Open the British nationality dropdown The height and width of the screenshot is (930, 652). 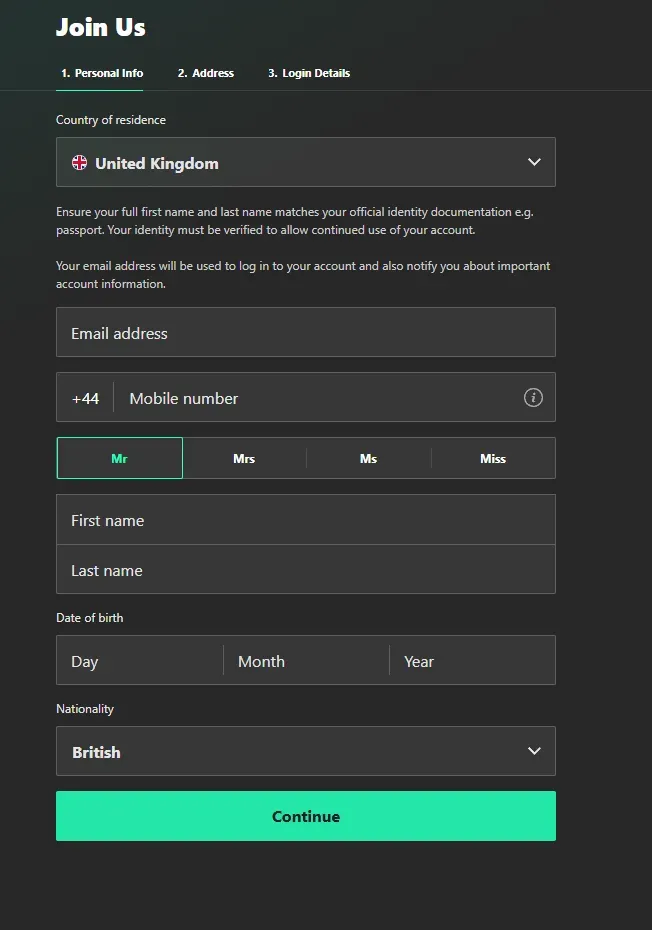(305, 751)
